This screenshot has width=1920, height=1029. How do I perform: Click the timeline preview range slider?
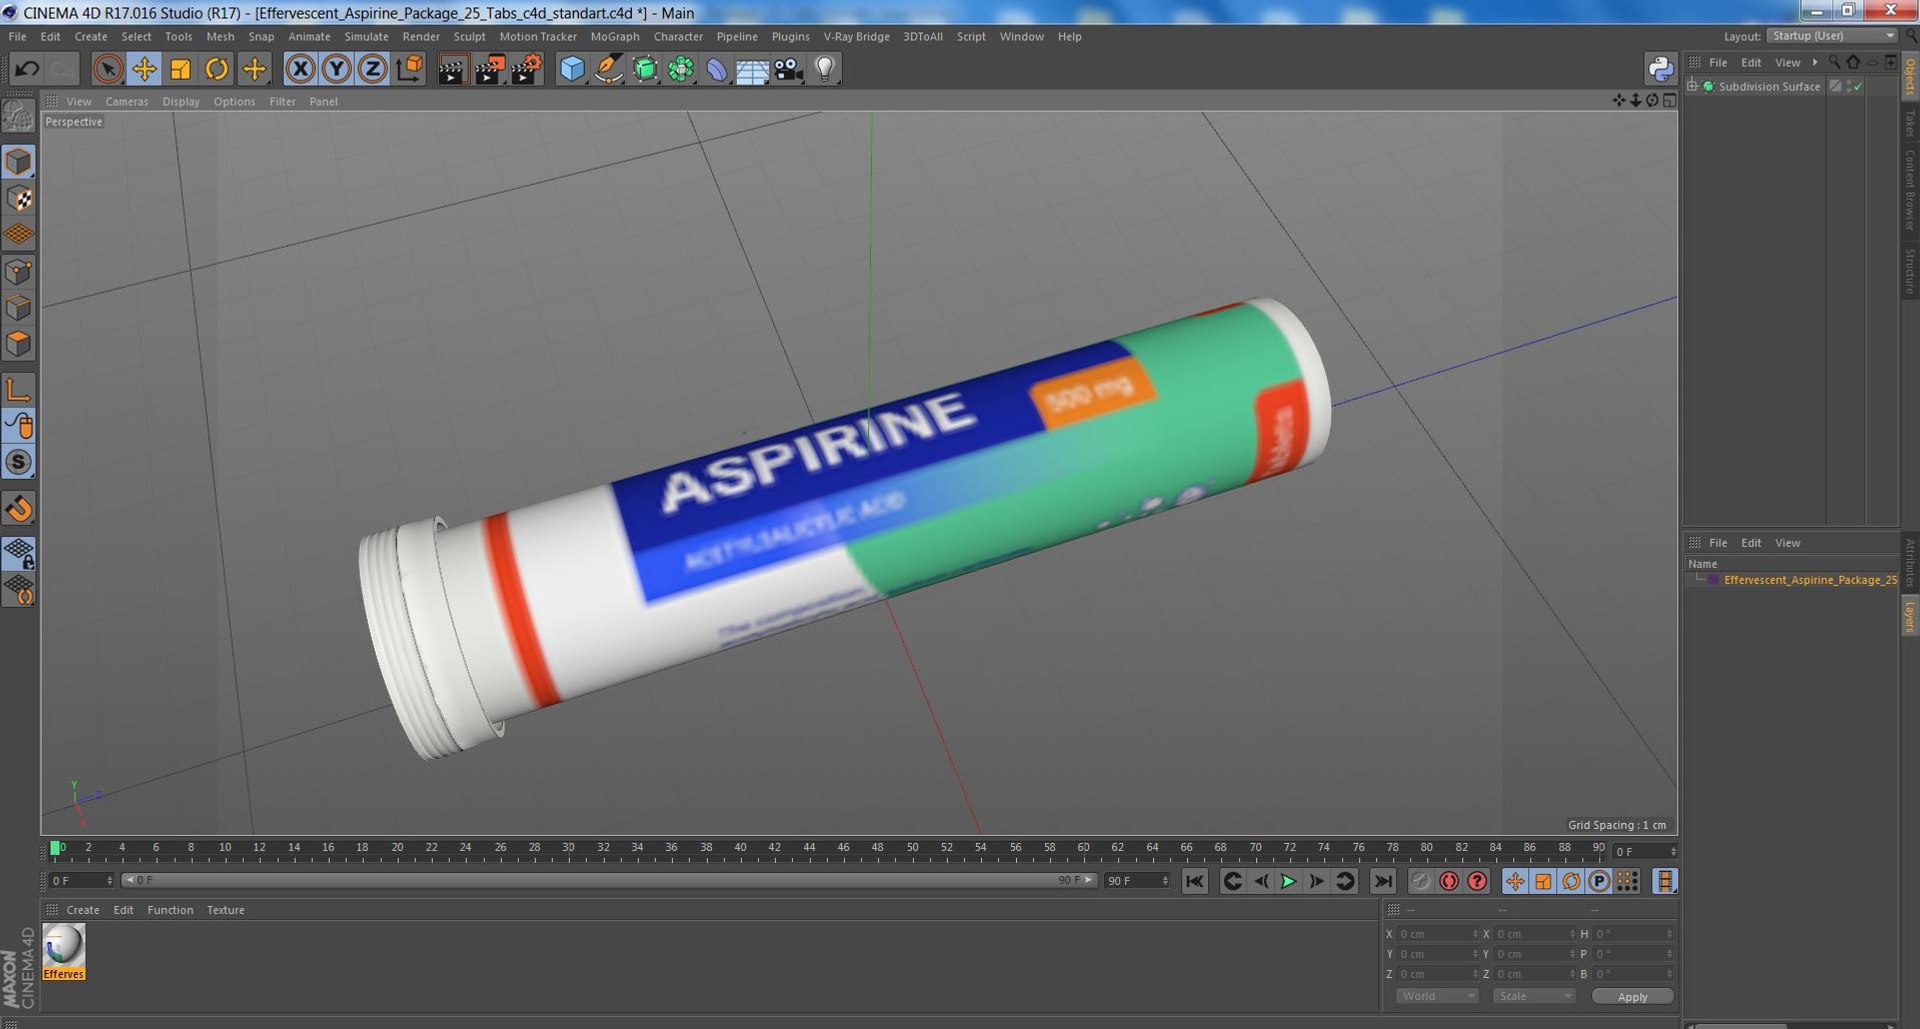[610, 881]
